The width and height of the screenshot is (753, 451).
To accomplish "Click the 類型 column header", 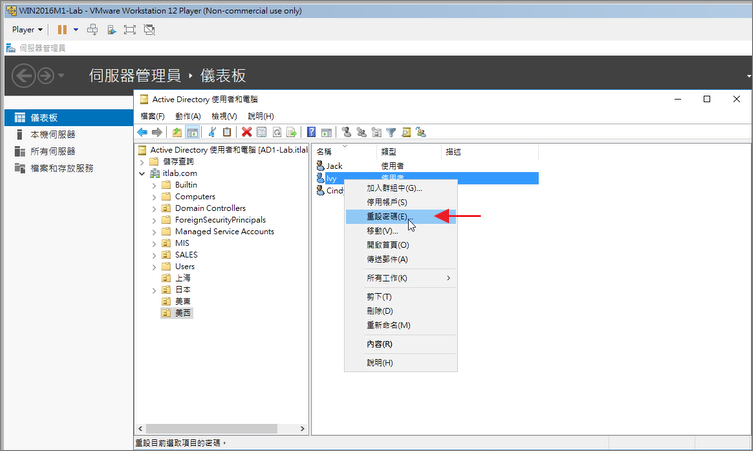I will coord(409,152).
